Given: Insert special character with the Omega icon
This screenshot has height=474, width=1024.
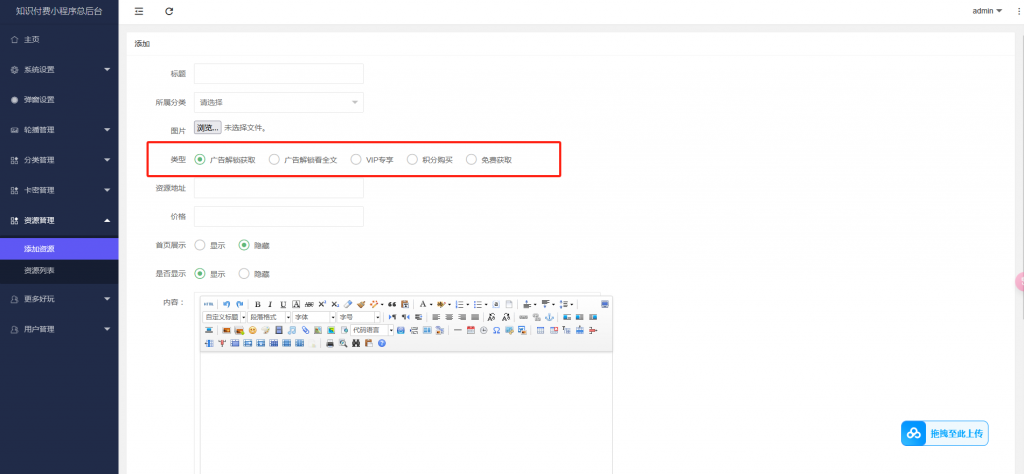Looking at the screenshot, I should coord(497,330).
